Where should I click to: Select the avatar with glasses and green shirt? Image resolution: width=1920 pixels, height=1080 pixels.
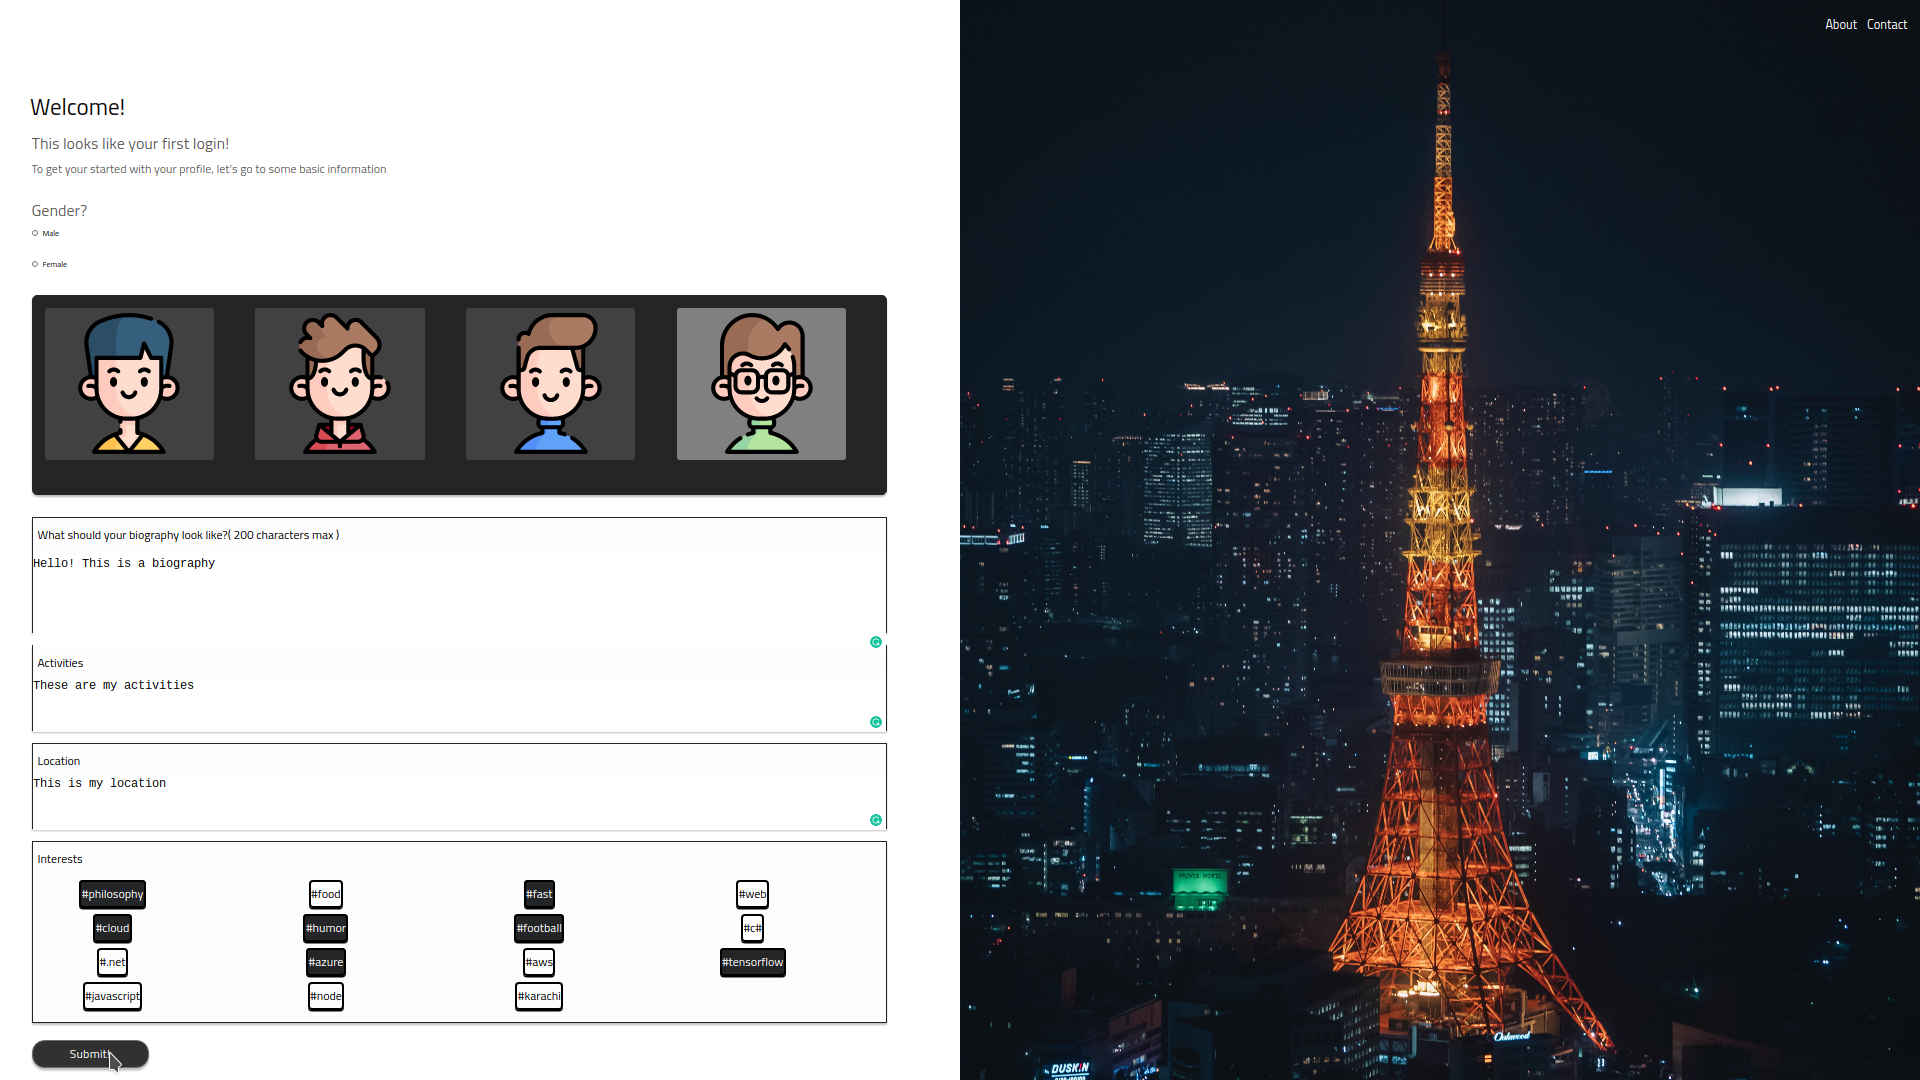click(x=761, y=384)
